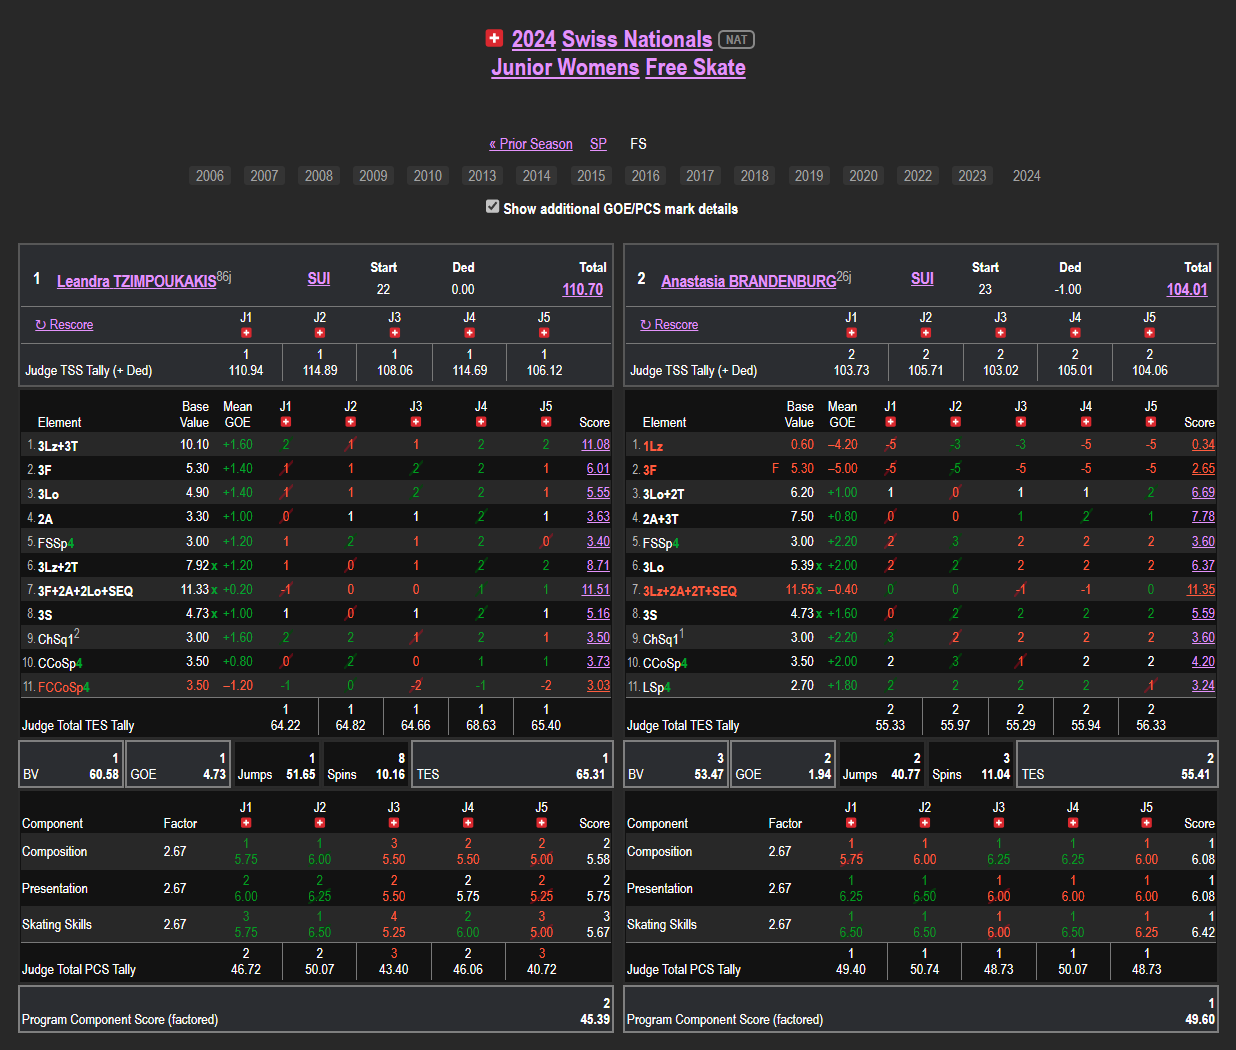The height and width of the screenshot is (1050, 1236).
Task: Open Tzimpoukakis total score 110.70
Action: pyautogui.click(x=582, y=289)
